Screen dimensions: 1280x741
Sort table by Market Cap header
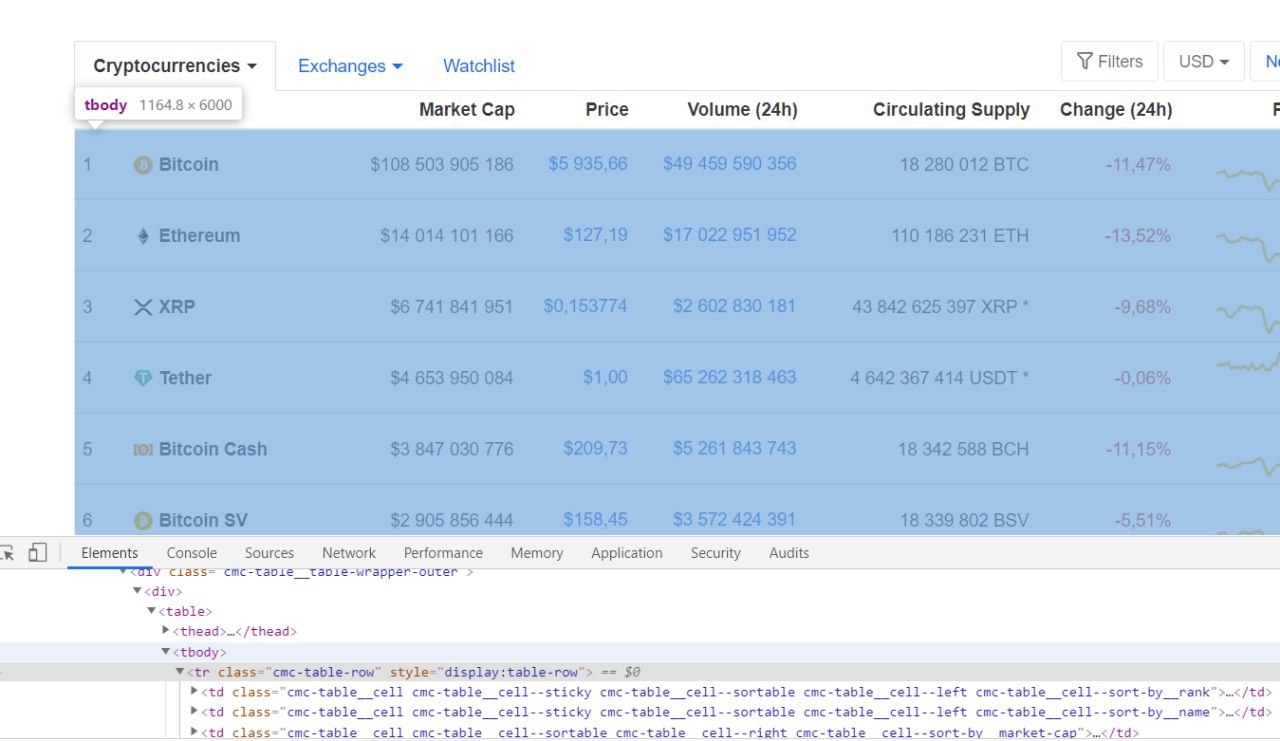pyautogui.click(x=467, y=110)
